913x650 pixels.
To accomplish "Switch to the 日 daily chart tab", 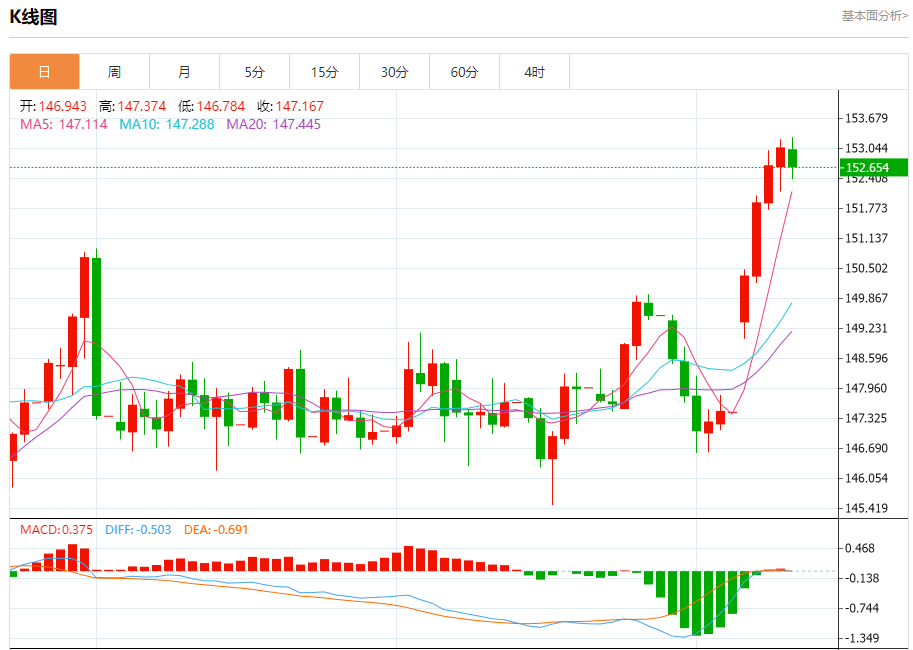I will (x=44, y=72).
